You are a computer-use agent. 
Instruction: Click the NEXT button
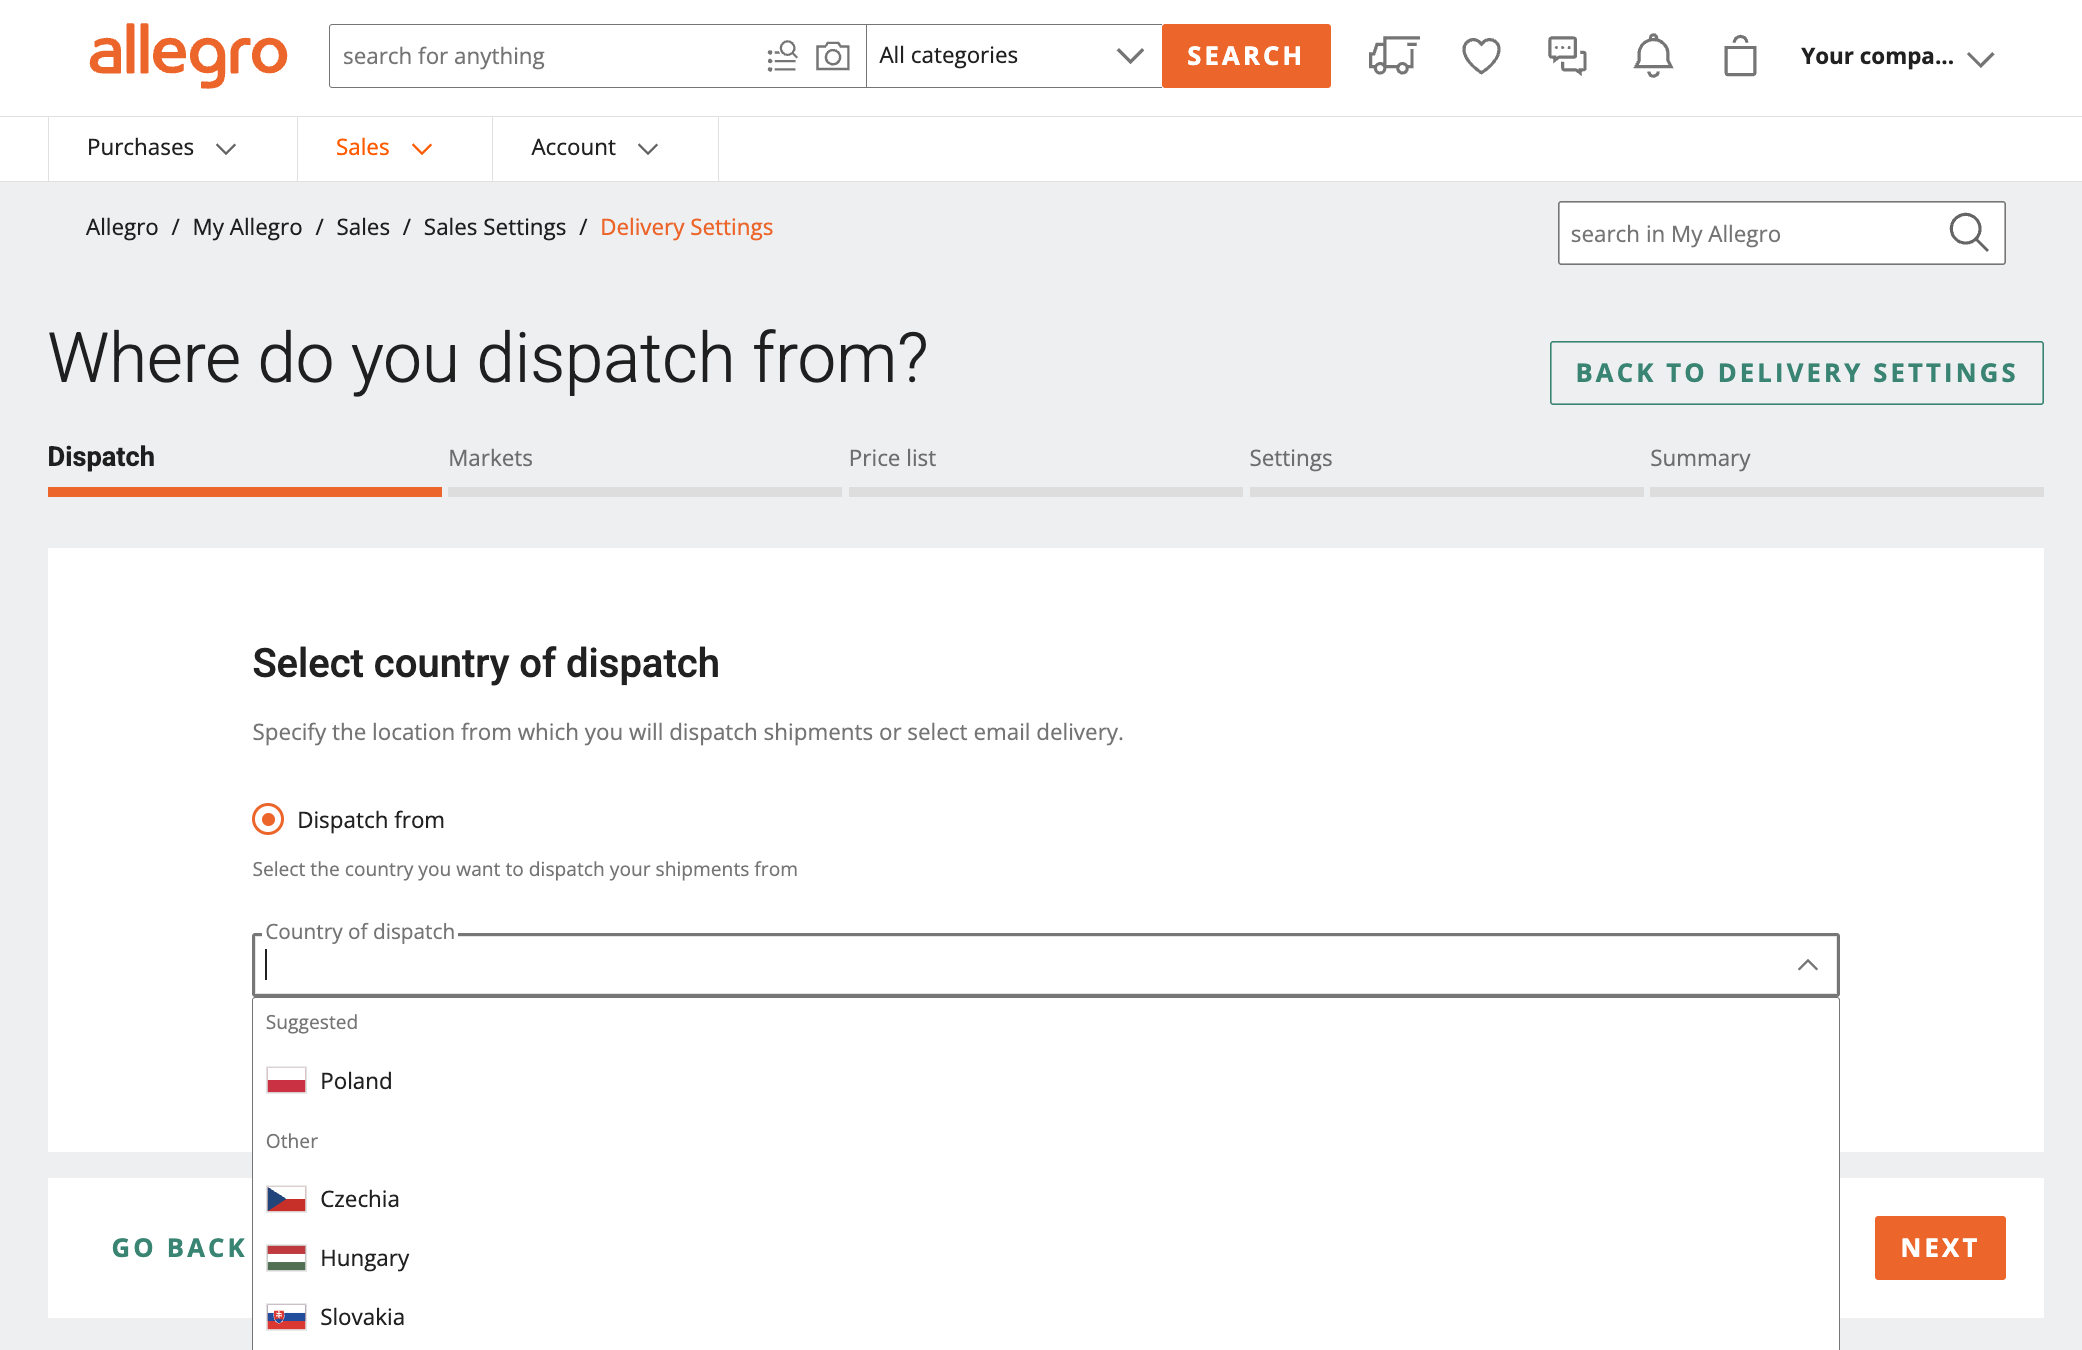click(1940, 1248)
